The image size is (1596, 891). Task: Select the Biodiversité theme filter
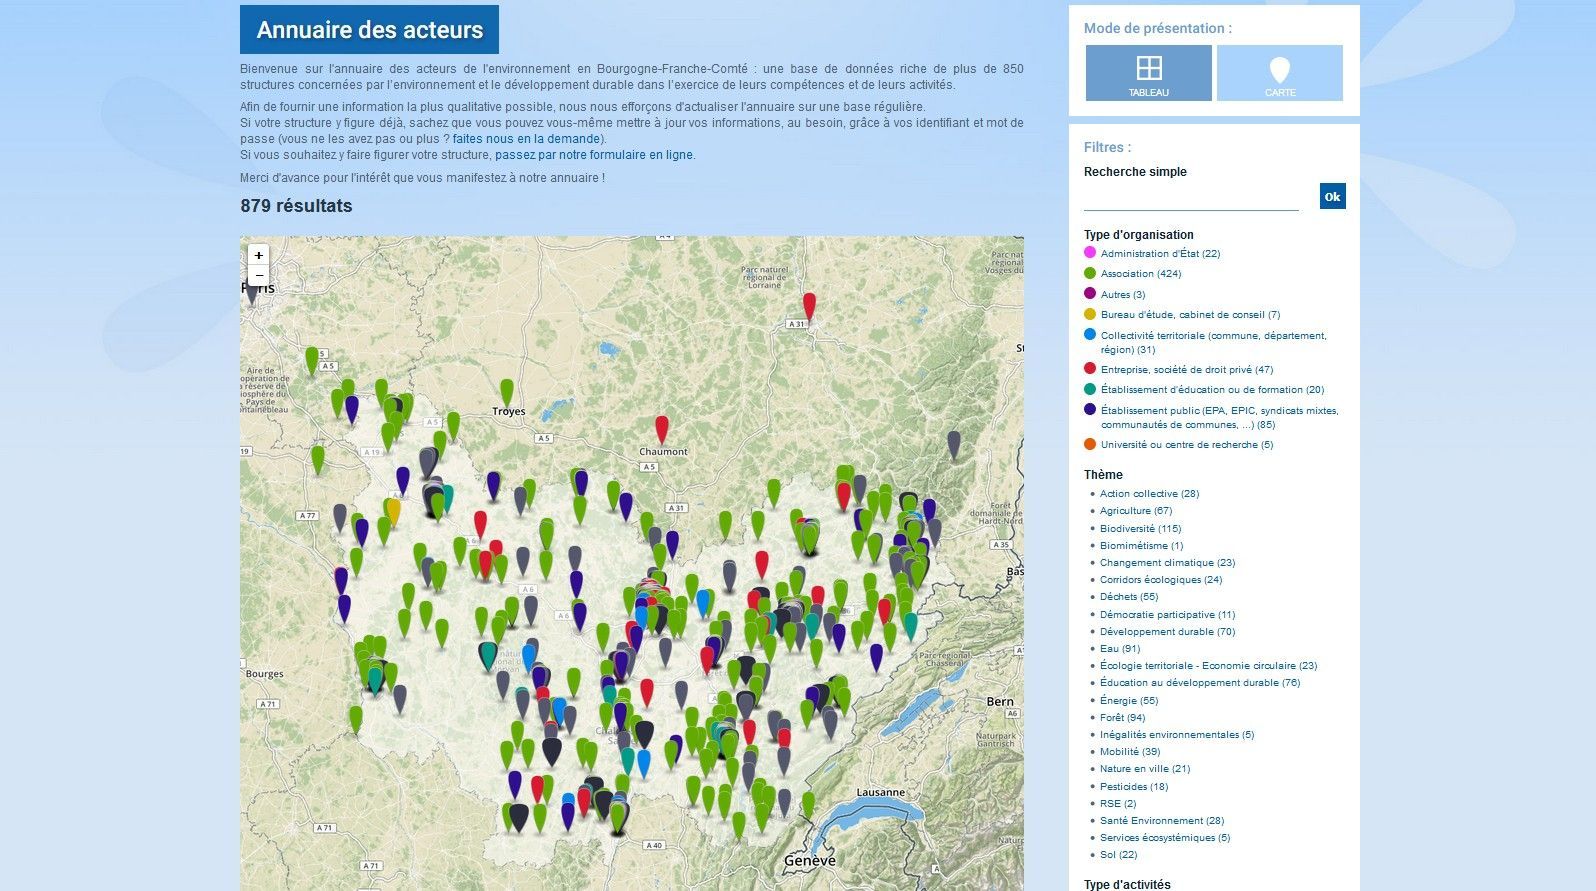coord(1140,529)
